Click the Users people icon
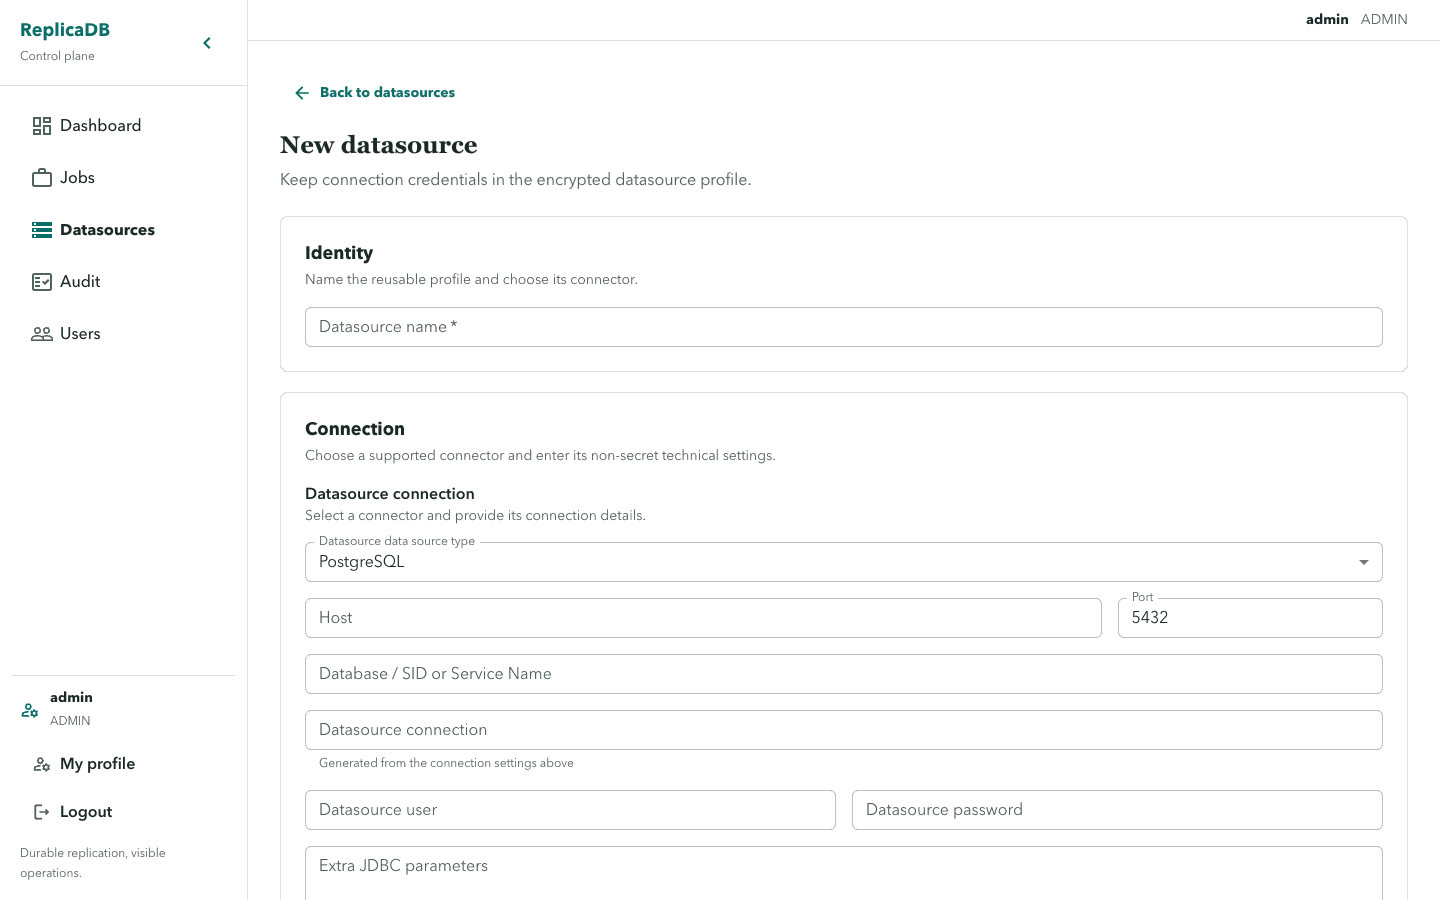Image resolution: width=1440 pixels, height=900 pixels. (42, 334)
